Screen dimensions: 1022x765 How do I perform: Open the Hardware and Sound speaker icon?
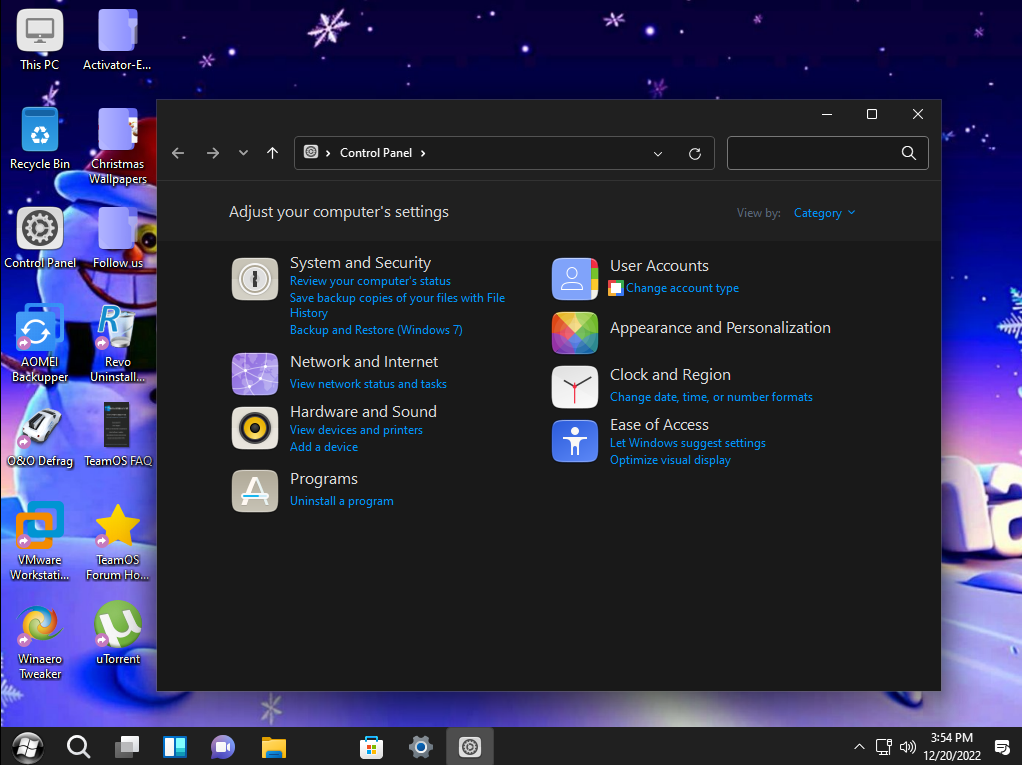pos(255,428)
